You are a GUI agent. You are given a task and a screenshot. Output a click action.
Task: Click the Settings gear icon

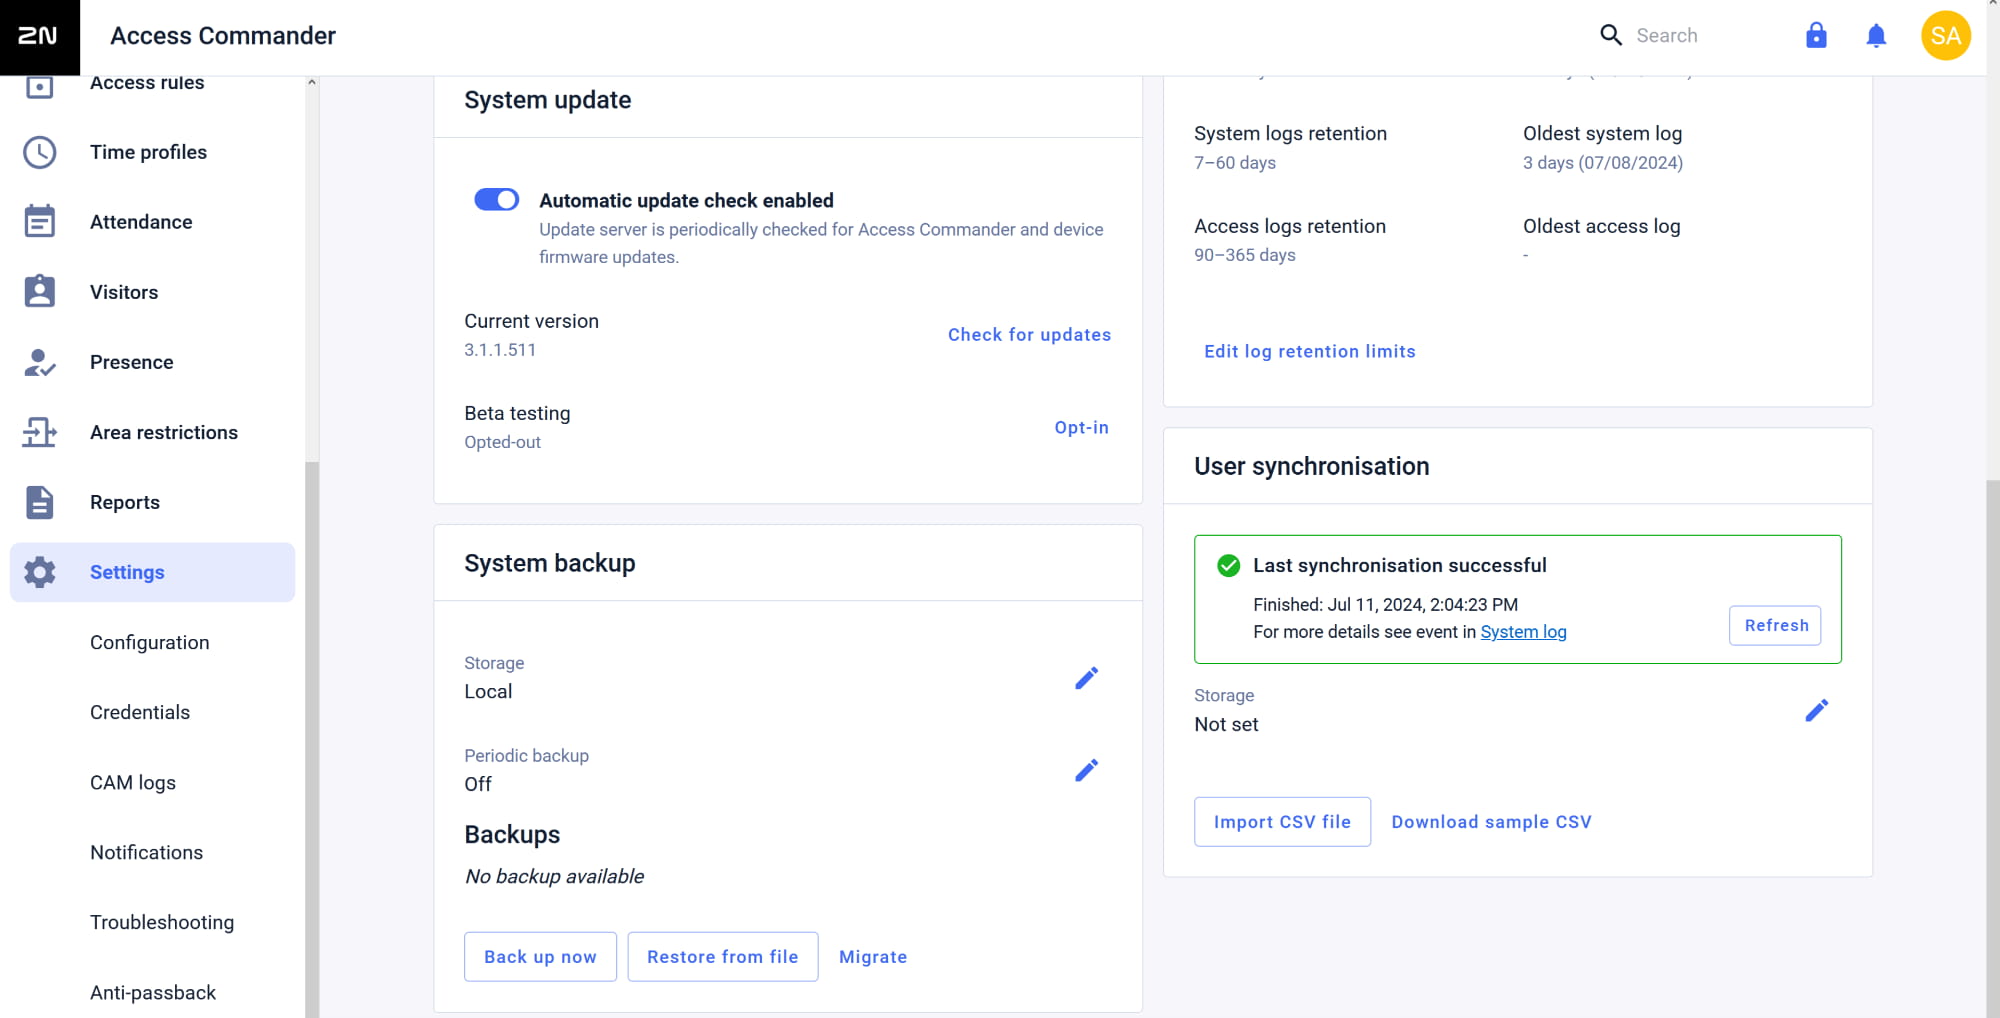coord(40,572)
